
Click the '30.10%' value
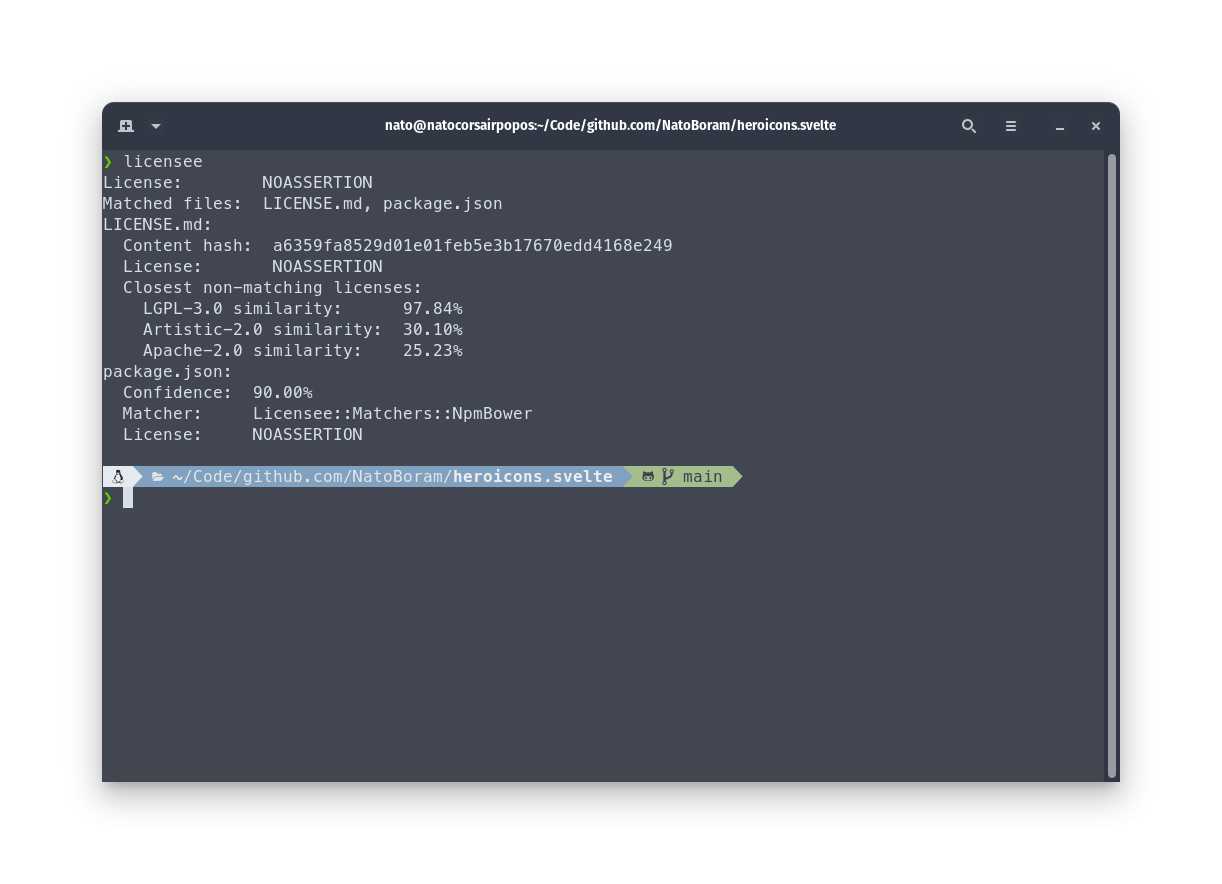(x=433, y=330)
